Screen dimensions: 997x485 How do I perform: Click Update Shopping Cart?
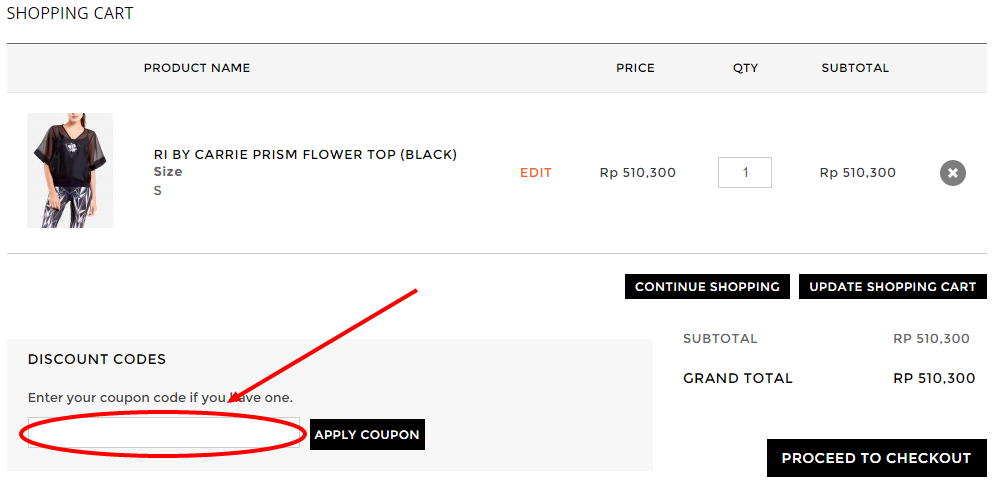point(892,287)
